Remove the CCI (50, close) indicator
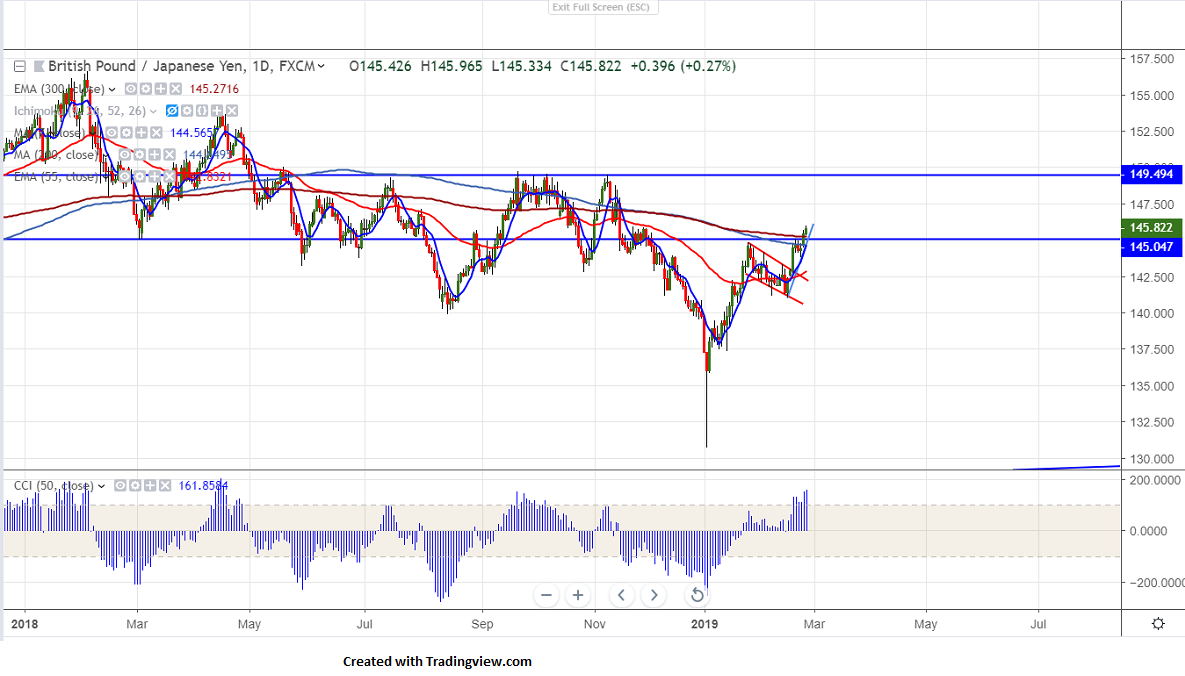1185x676 pixels. click(165, 485)
